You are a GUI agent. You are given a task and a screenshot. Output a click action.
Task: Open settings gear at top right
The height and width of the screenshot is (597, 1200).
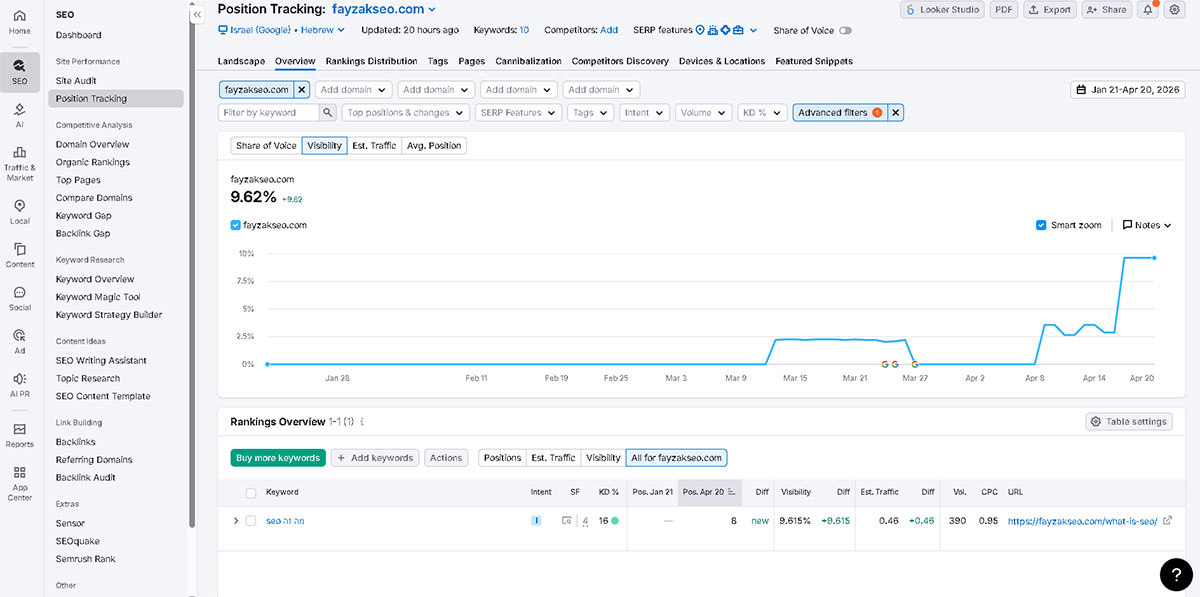[1174, 9]
